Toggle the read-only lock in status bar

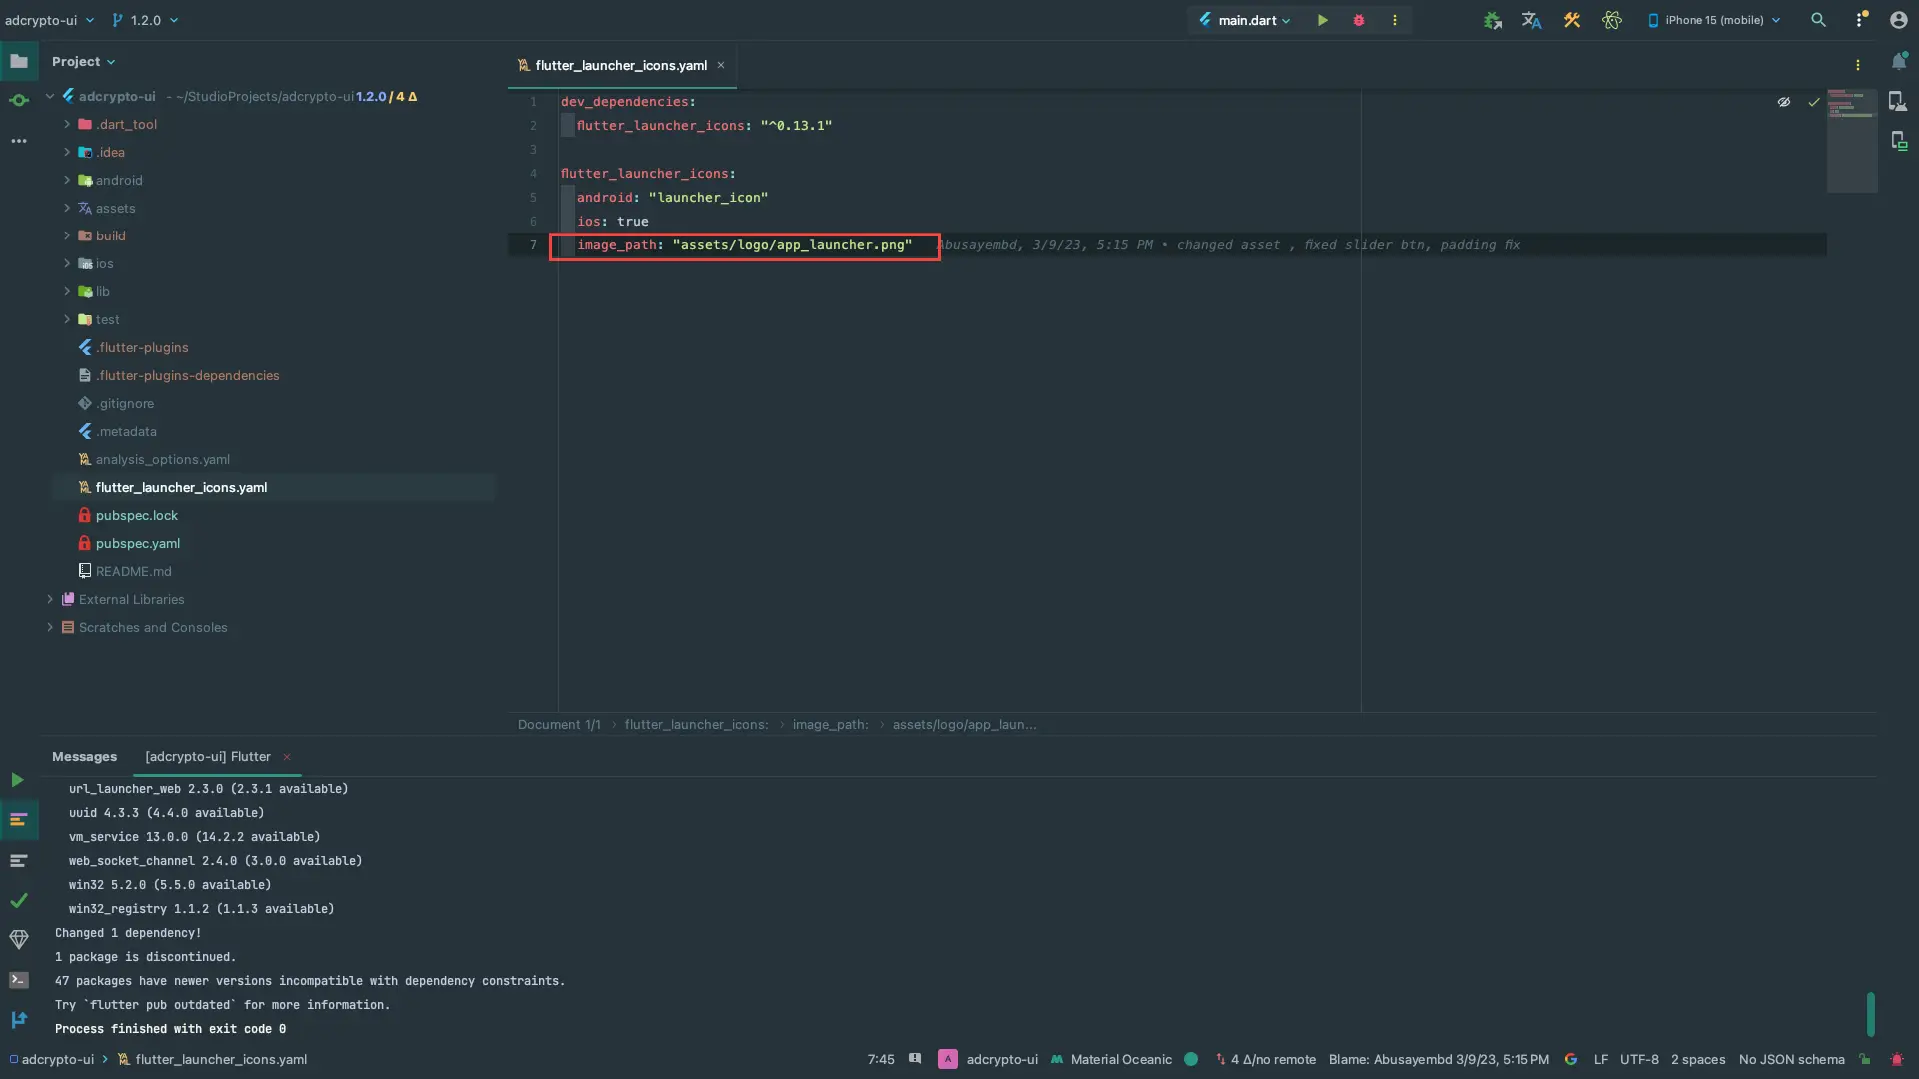[1864, 1059]
